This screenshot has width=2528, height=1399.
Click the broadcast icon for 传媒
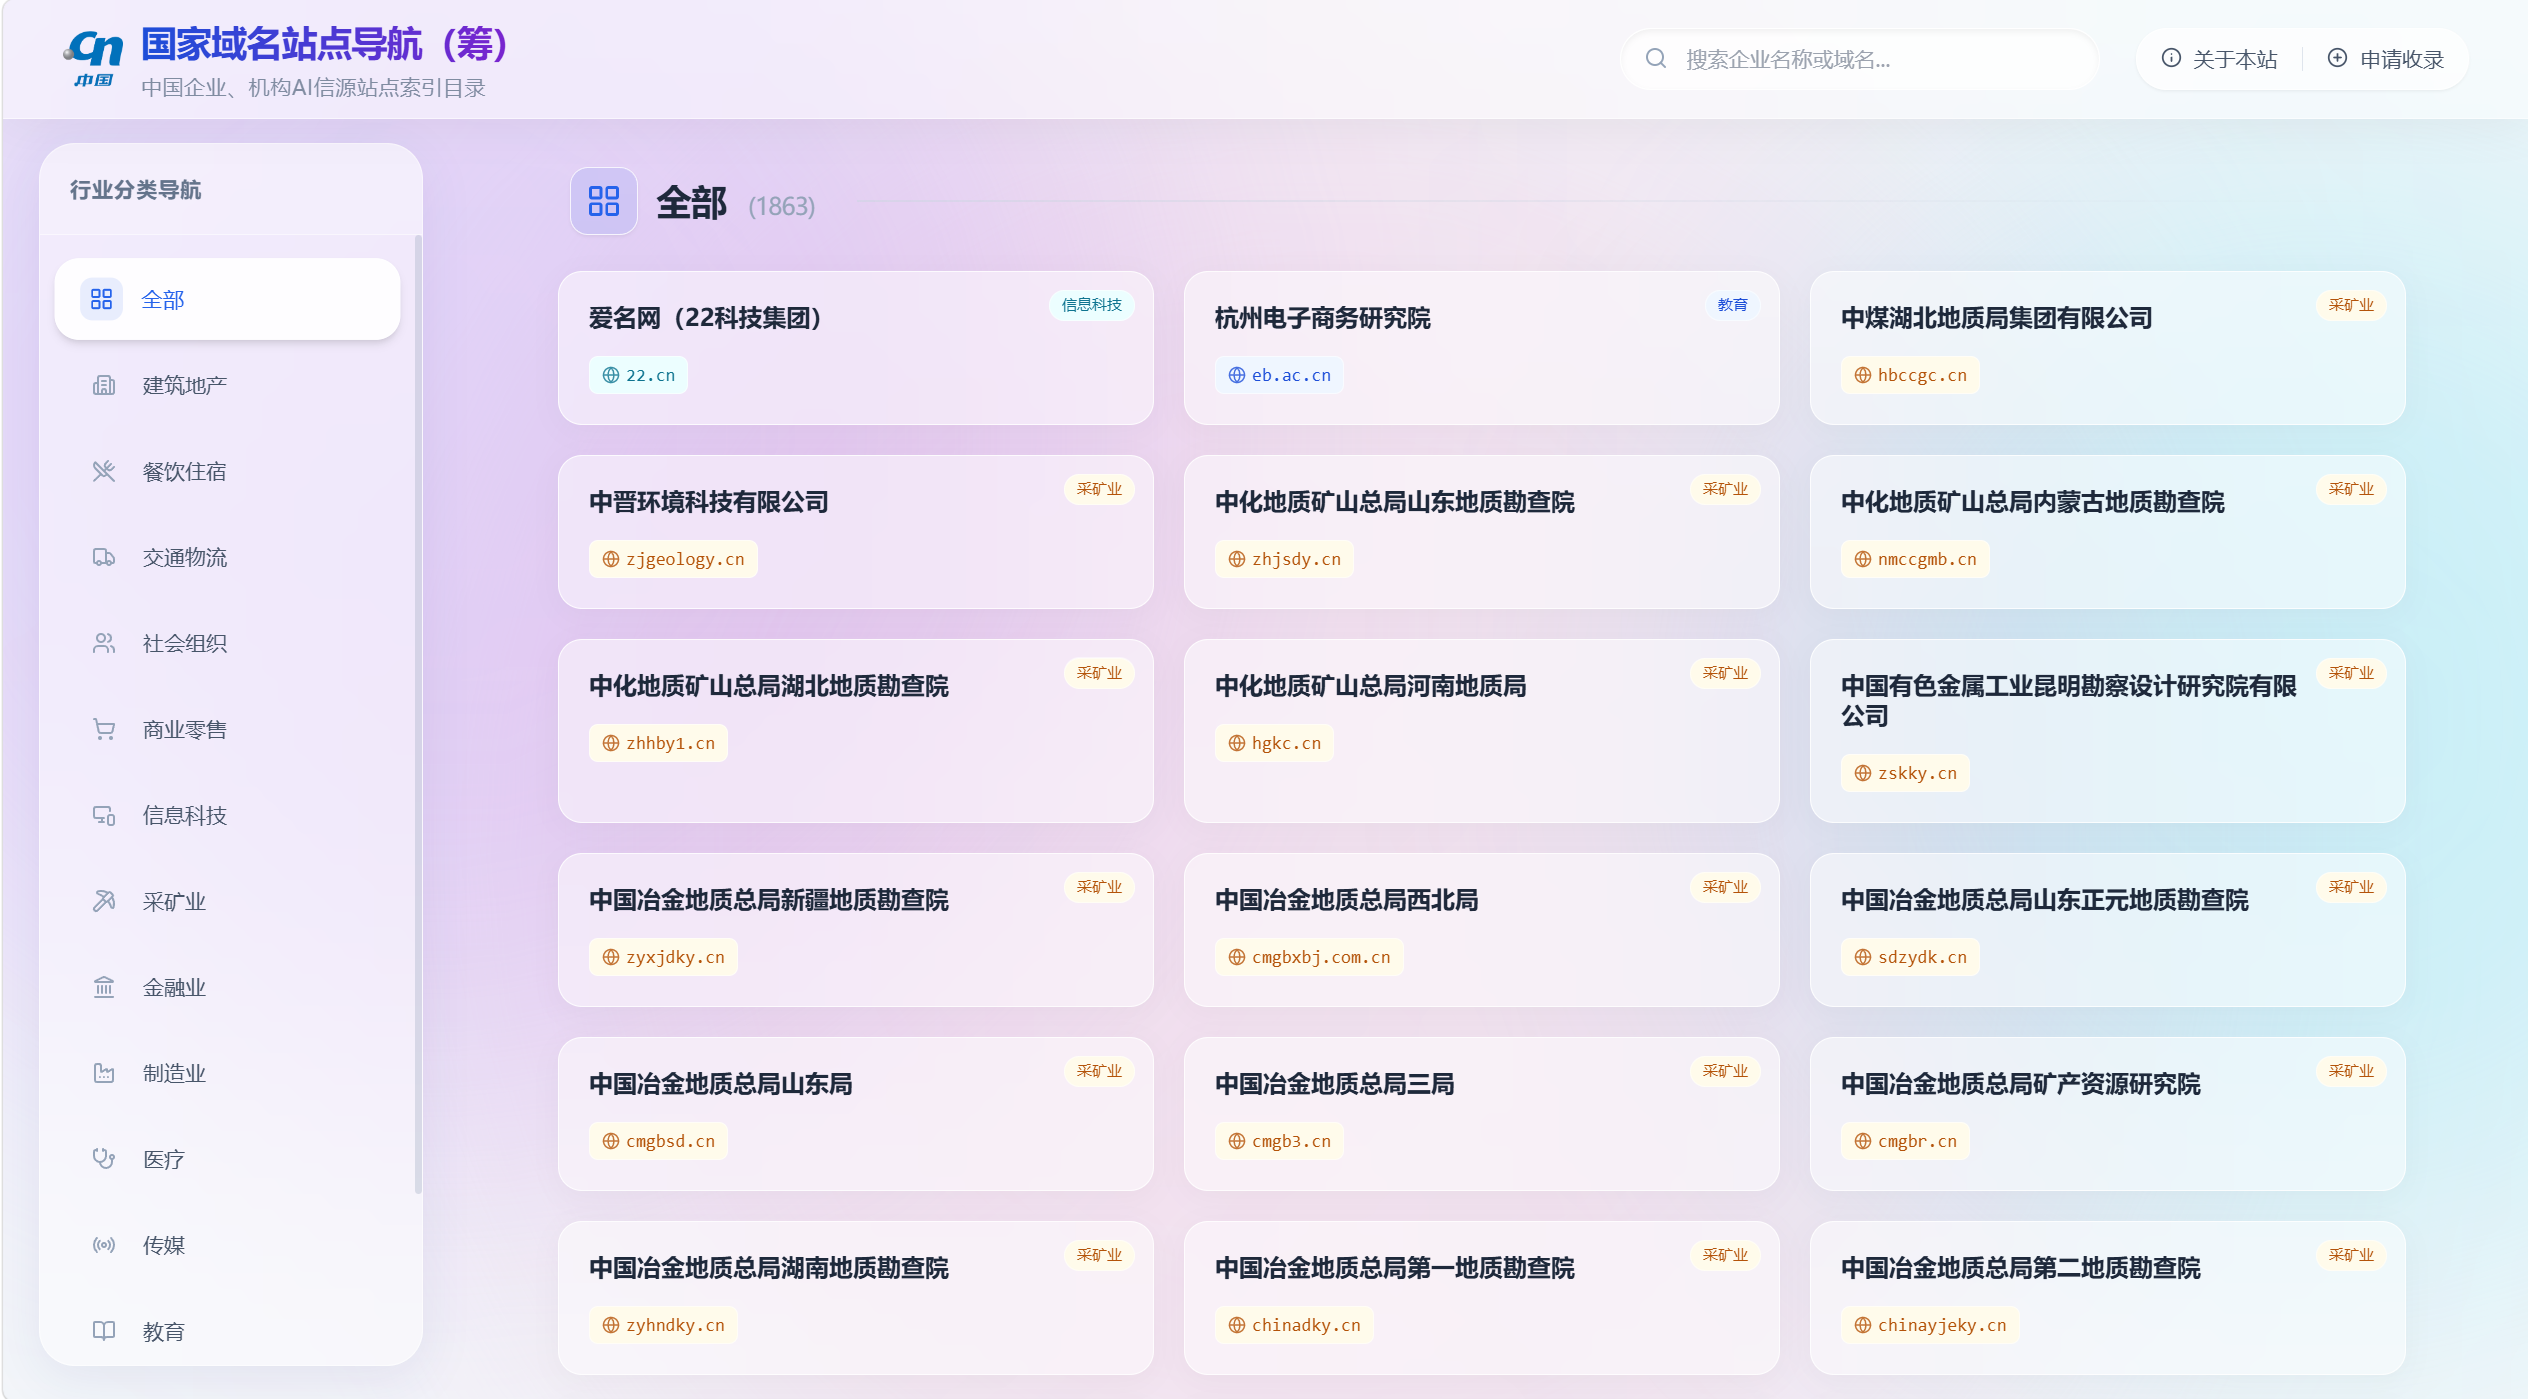coord(104,1245)
